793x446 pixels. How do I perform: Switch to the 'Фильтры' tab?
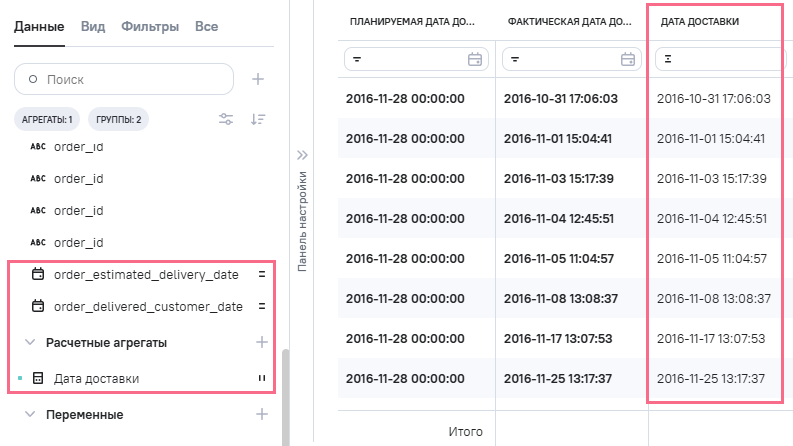tap(151, 26)
